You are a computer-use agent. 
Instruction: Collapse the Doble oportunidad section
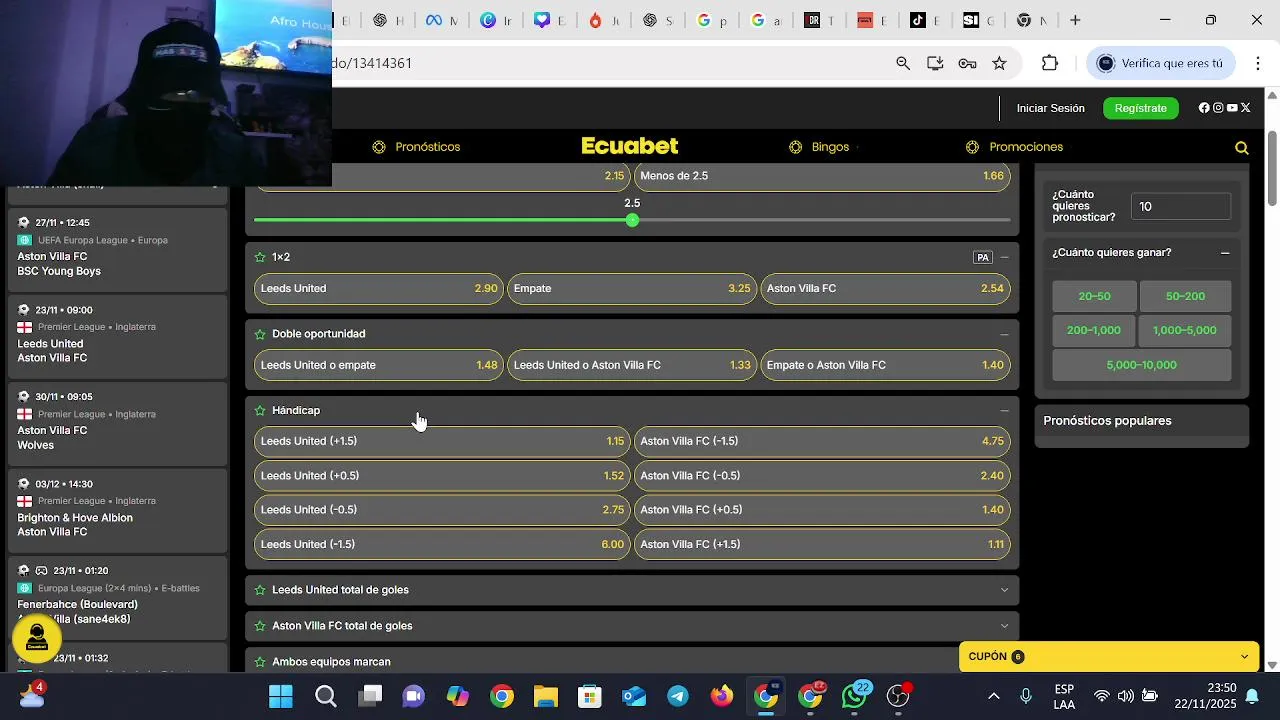click(x=1005, y=334)
